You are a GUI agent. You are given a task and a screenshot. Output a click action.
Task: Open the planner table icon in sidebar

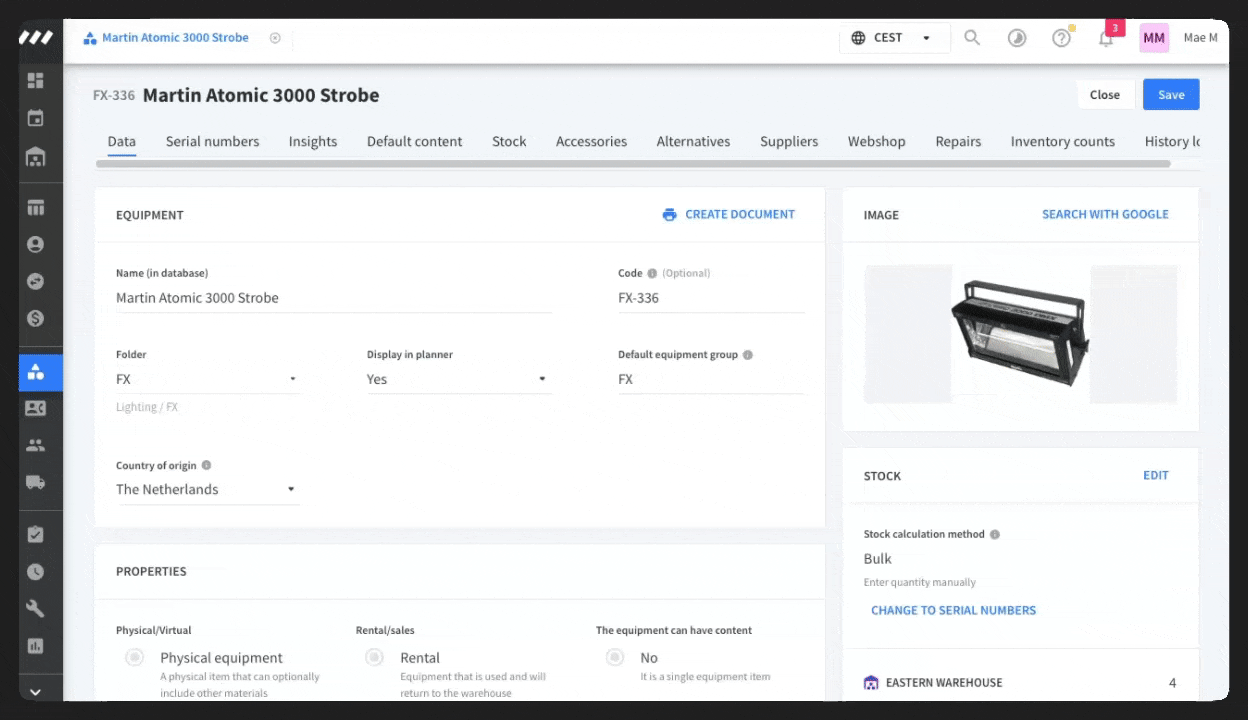[36, 208]
